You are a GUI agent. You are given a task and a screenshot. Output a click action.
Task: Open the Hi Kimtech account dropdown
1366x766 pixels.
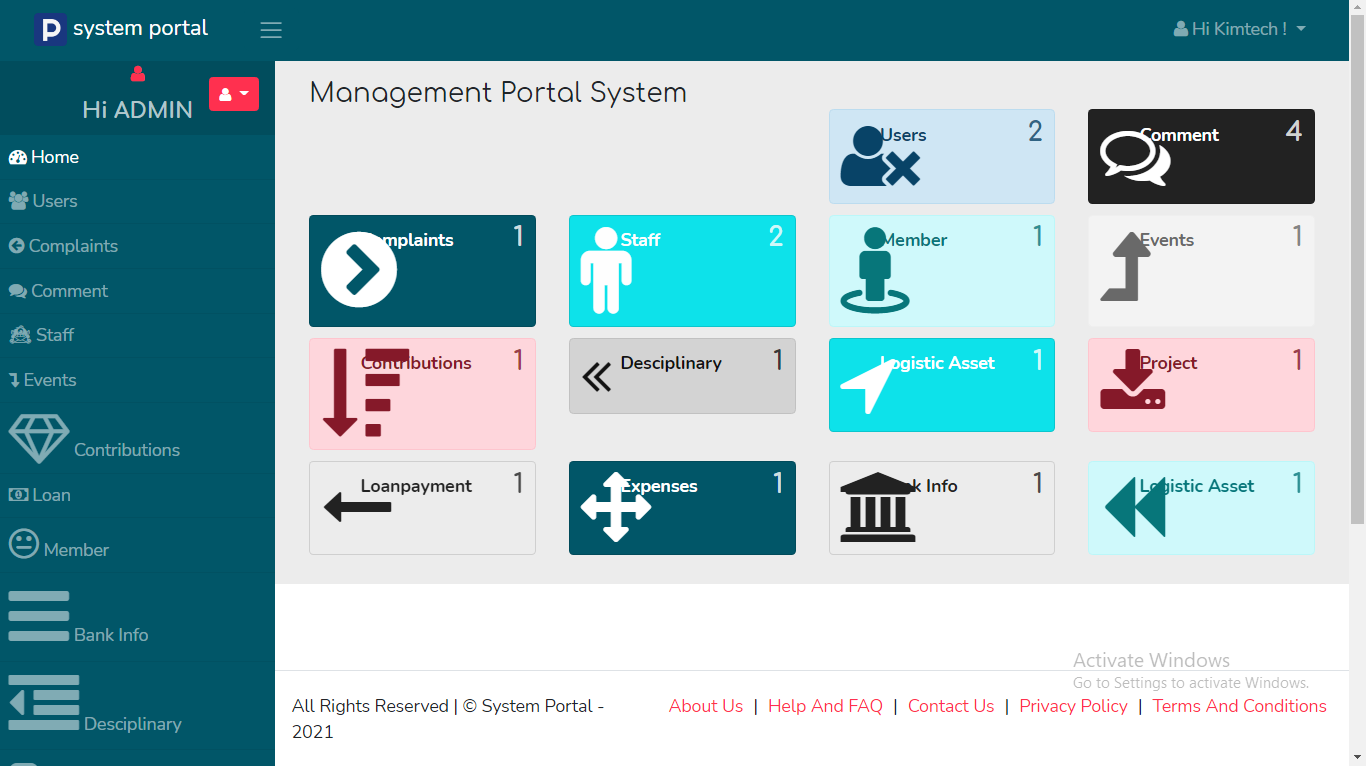tap(1238, 29)
